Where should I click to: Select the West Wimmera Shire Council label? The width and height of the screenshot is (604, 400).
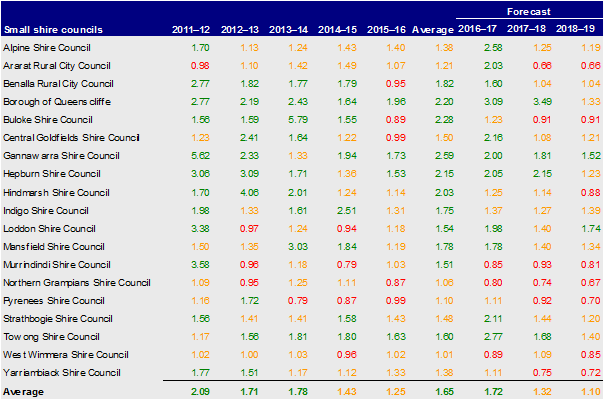point(66,355)
